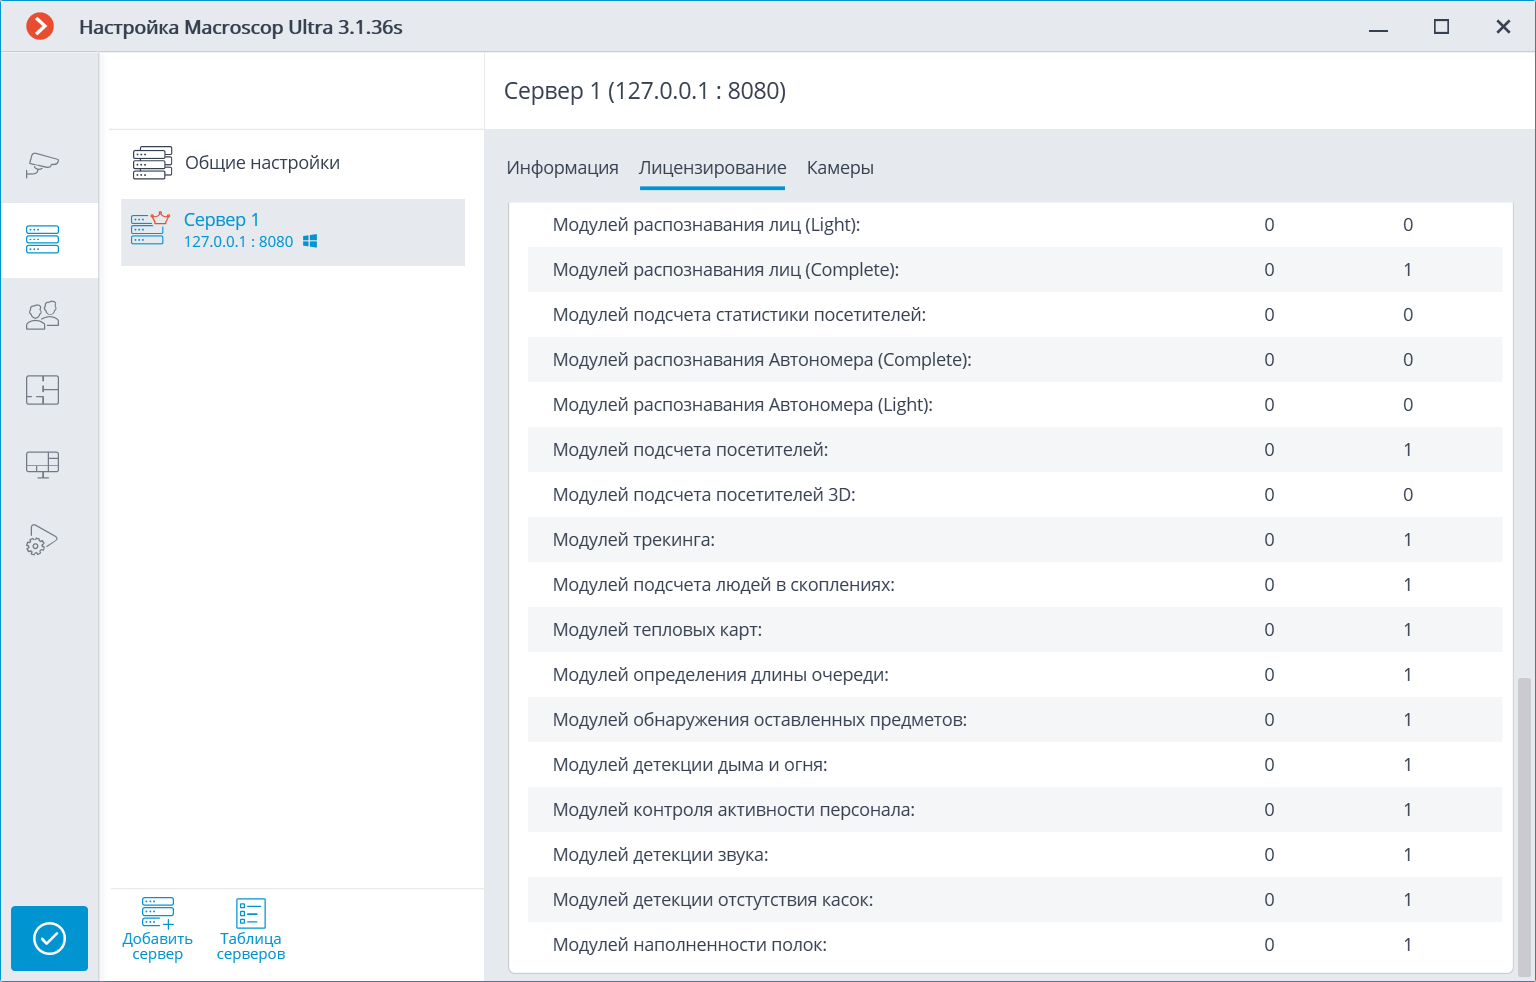Click the server title Сервер 1 (127.0.0.1 : 8080)
Screen dimensions: 1536x982
(x=645, y=91)
